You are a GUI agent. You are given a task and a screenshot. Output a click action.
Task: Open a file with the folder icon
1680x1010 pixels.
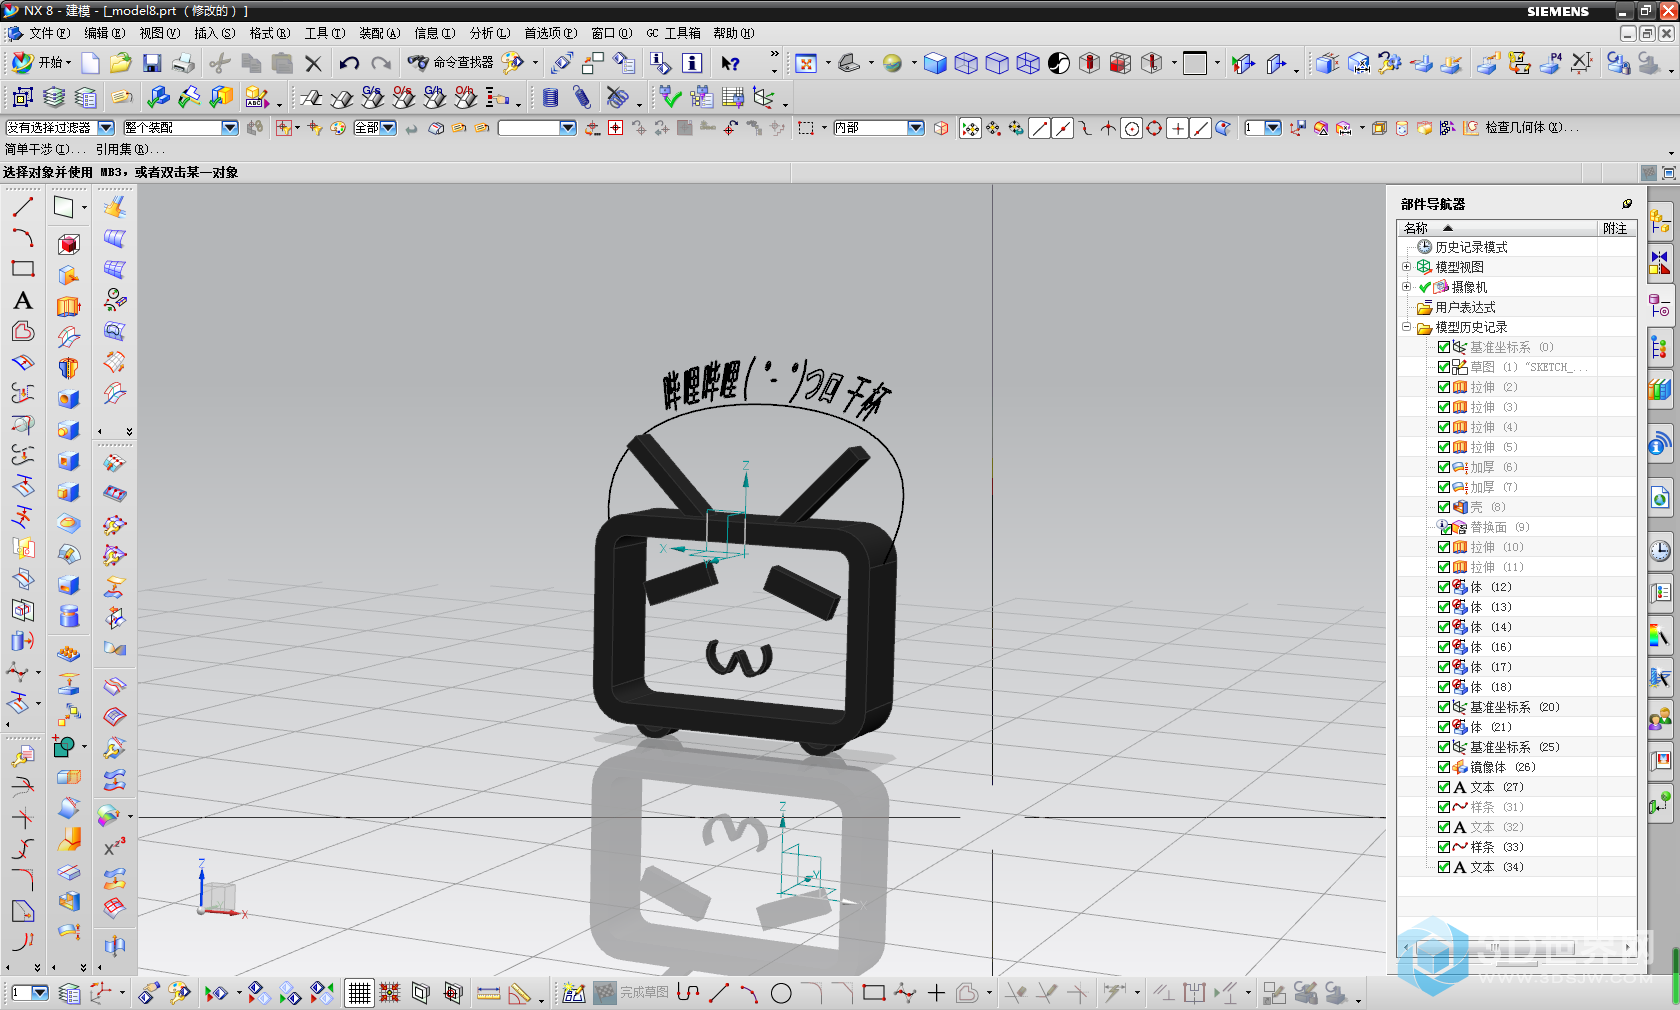[121, 63]
